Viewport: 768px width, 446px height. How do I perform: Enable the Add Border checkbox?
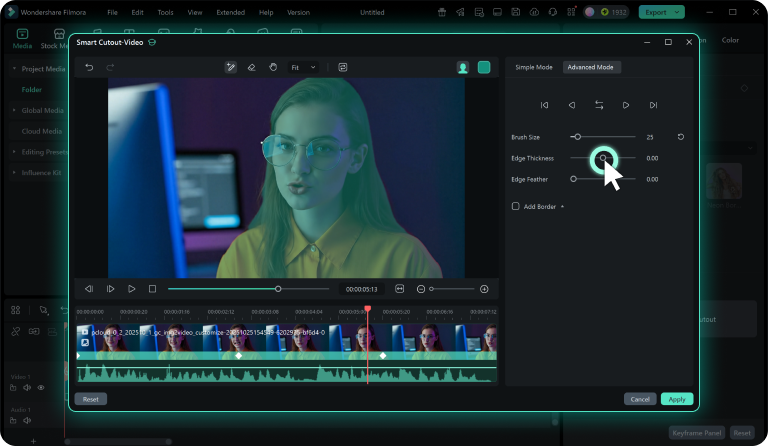[x=516, y=206]
